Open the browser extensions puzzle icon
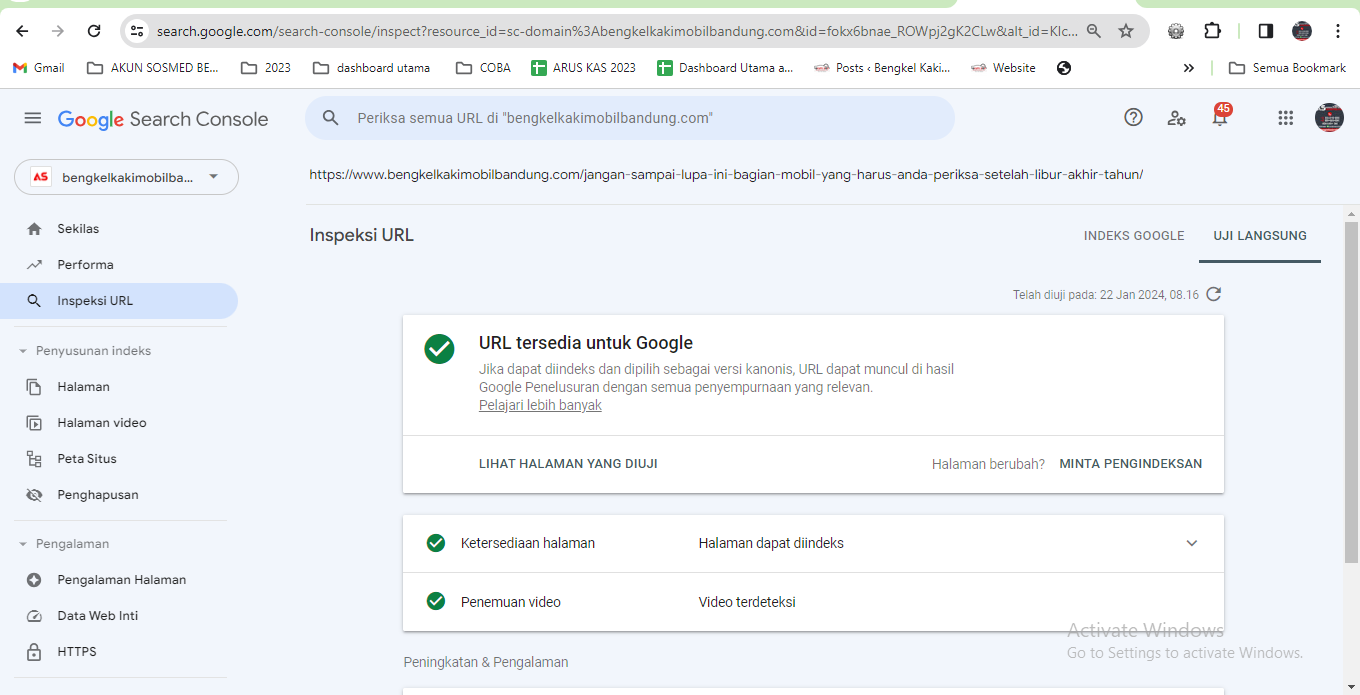The image size is (1360, 695). click(x=1212, y=31)
